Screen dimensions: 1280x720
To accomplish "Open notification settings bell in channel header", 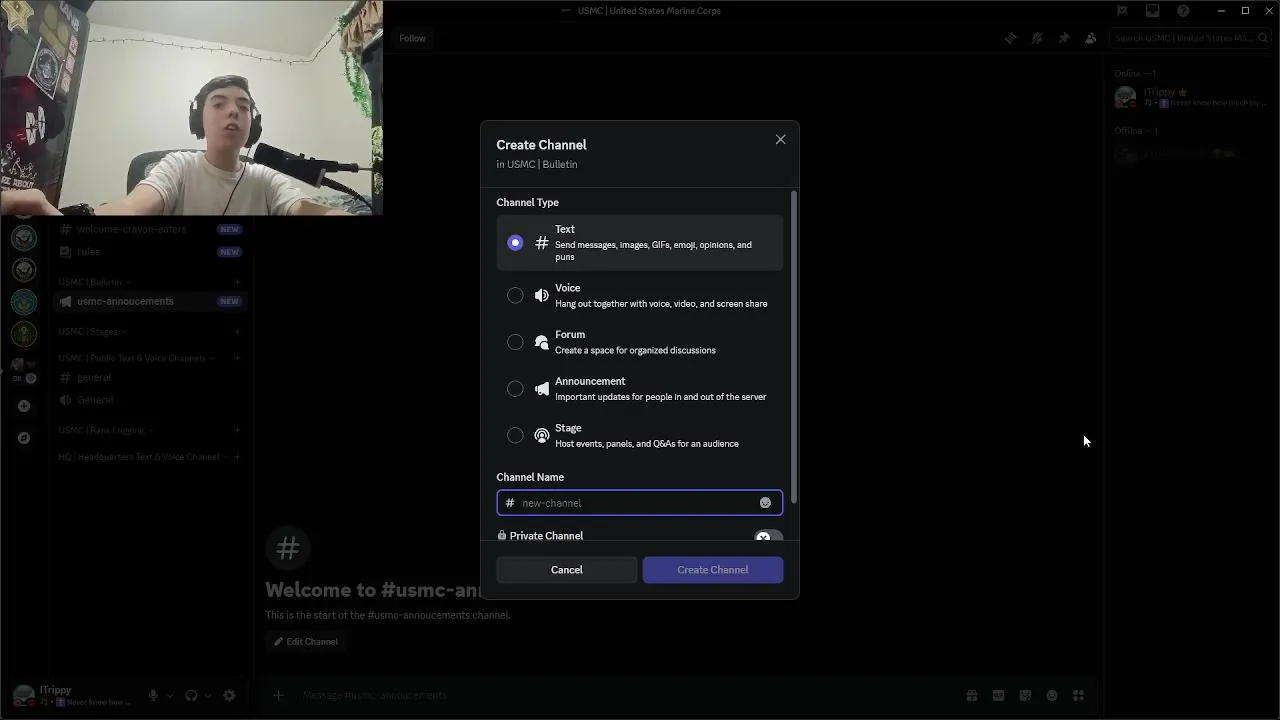I will point(1037,38).
